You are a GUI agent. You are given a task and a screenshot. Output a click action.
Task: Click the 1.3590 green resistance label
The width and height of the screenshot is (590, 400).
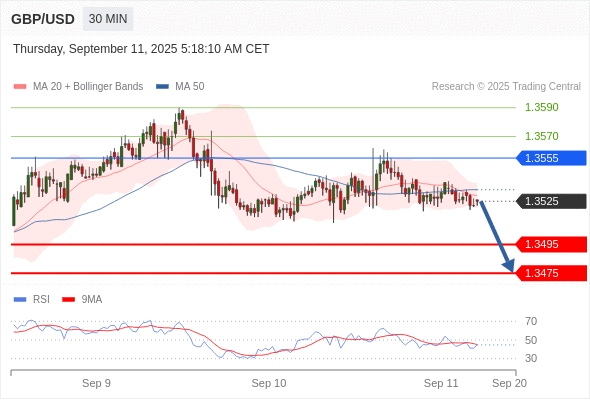point(541,107)
